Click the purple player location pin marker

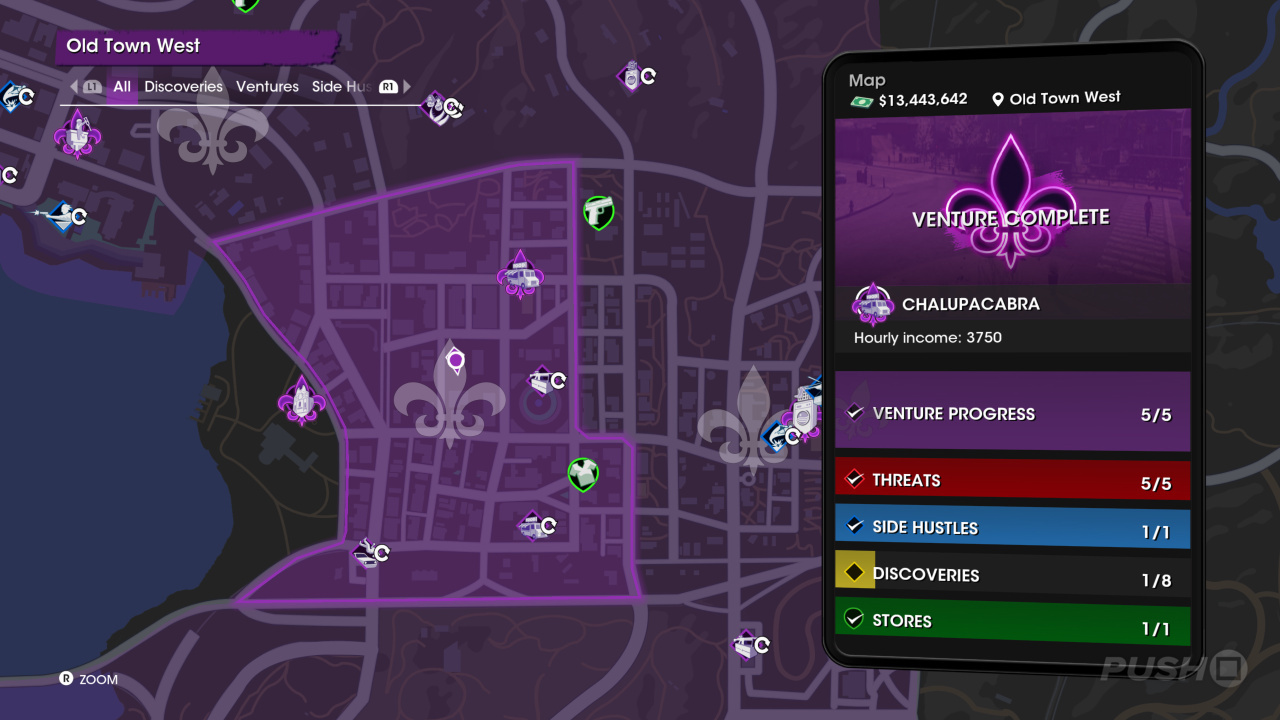(x=455, y=359)
